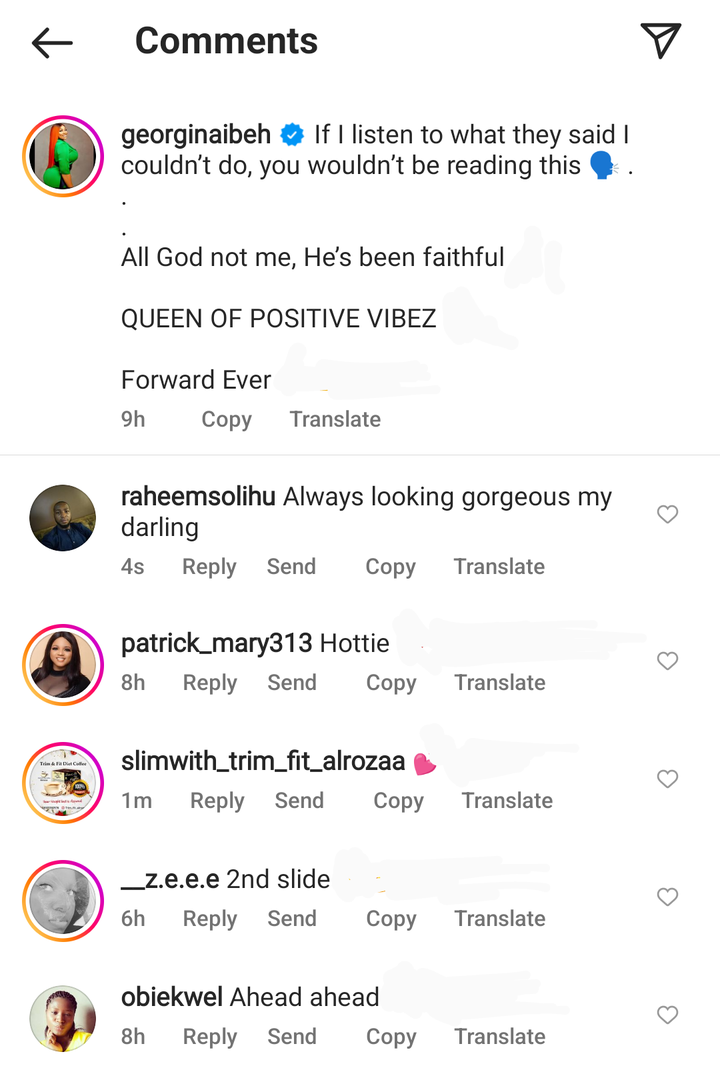Screen dimensions: 720x1072
Task: Send patrick_mary313's comment
Action: click(x=292, y=683)
